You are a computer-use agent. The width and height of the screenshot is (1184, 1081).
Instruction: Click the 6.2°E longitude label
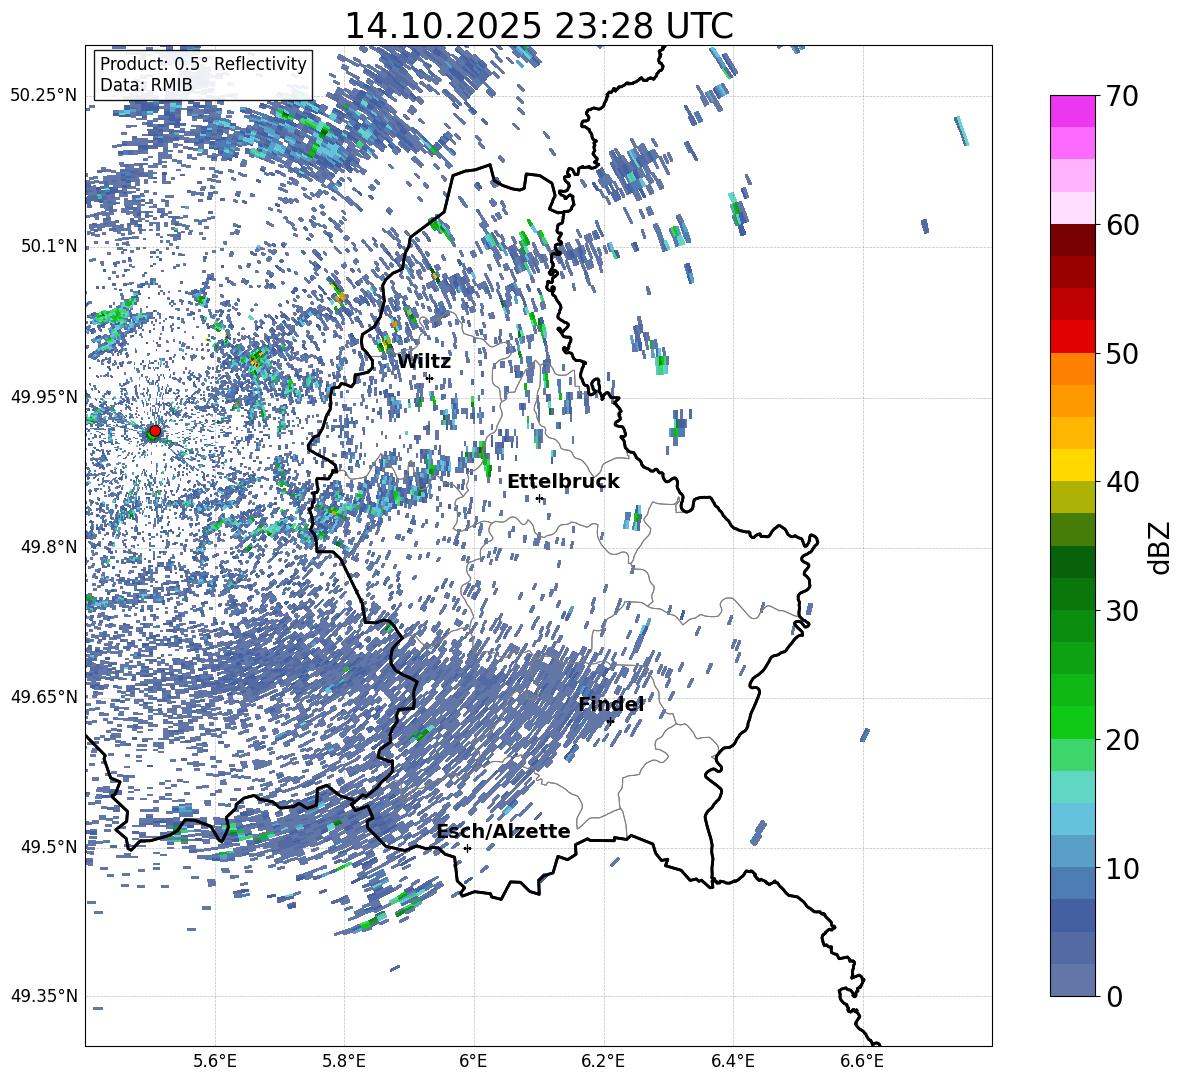click(603, 1061)
